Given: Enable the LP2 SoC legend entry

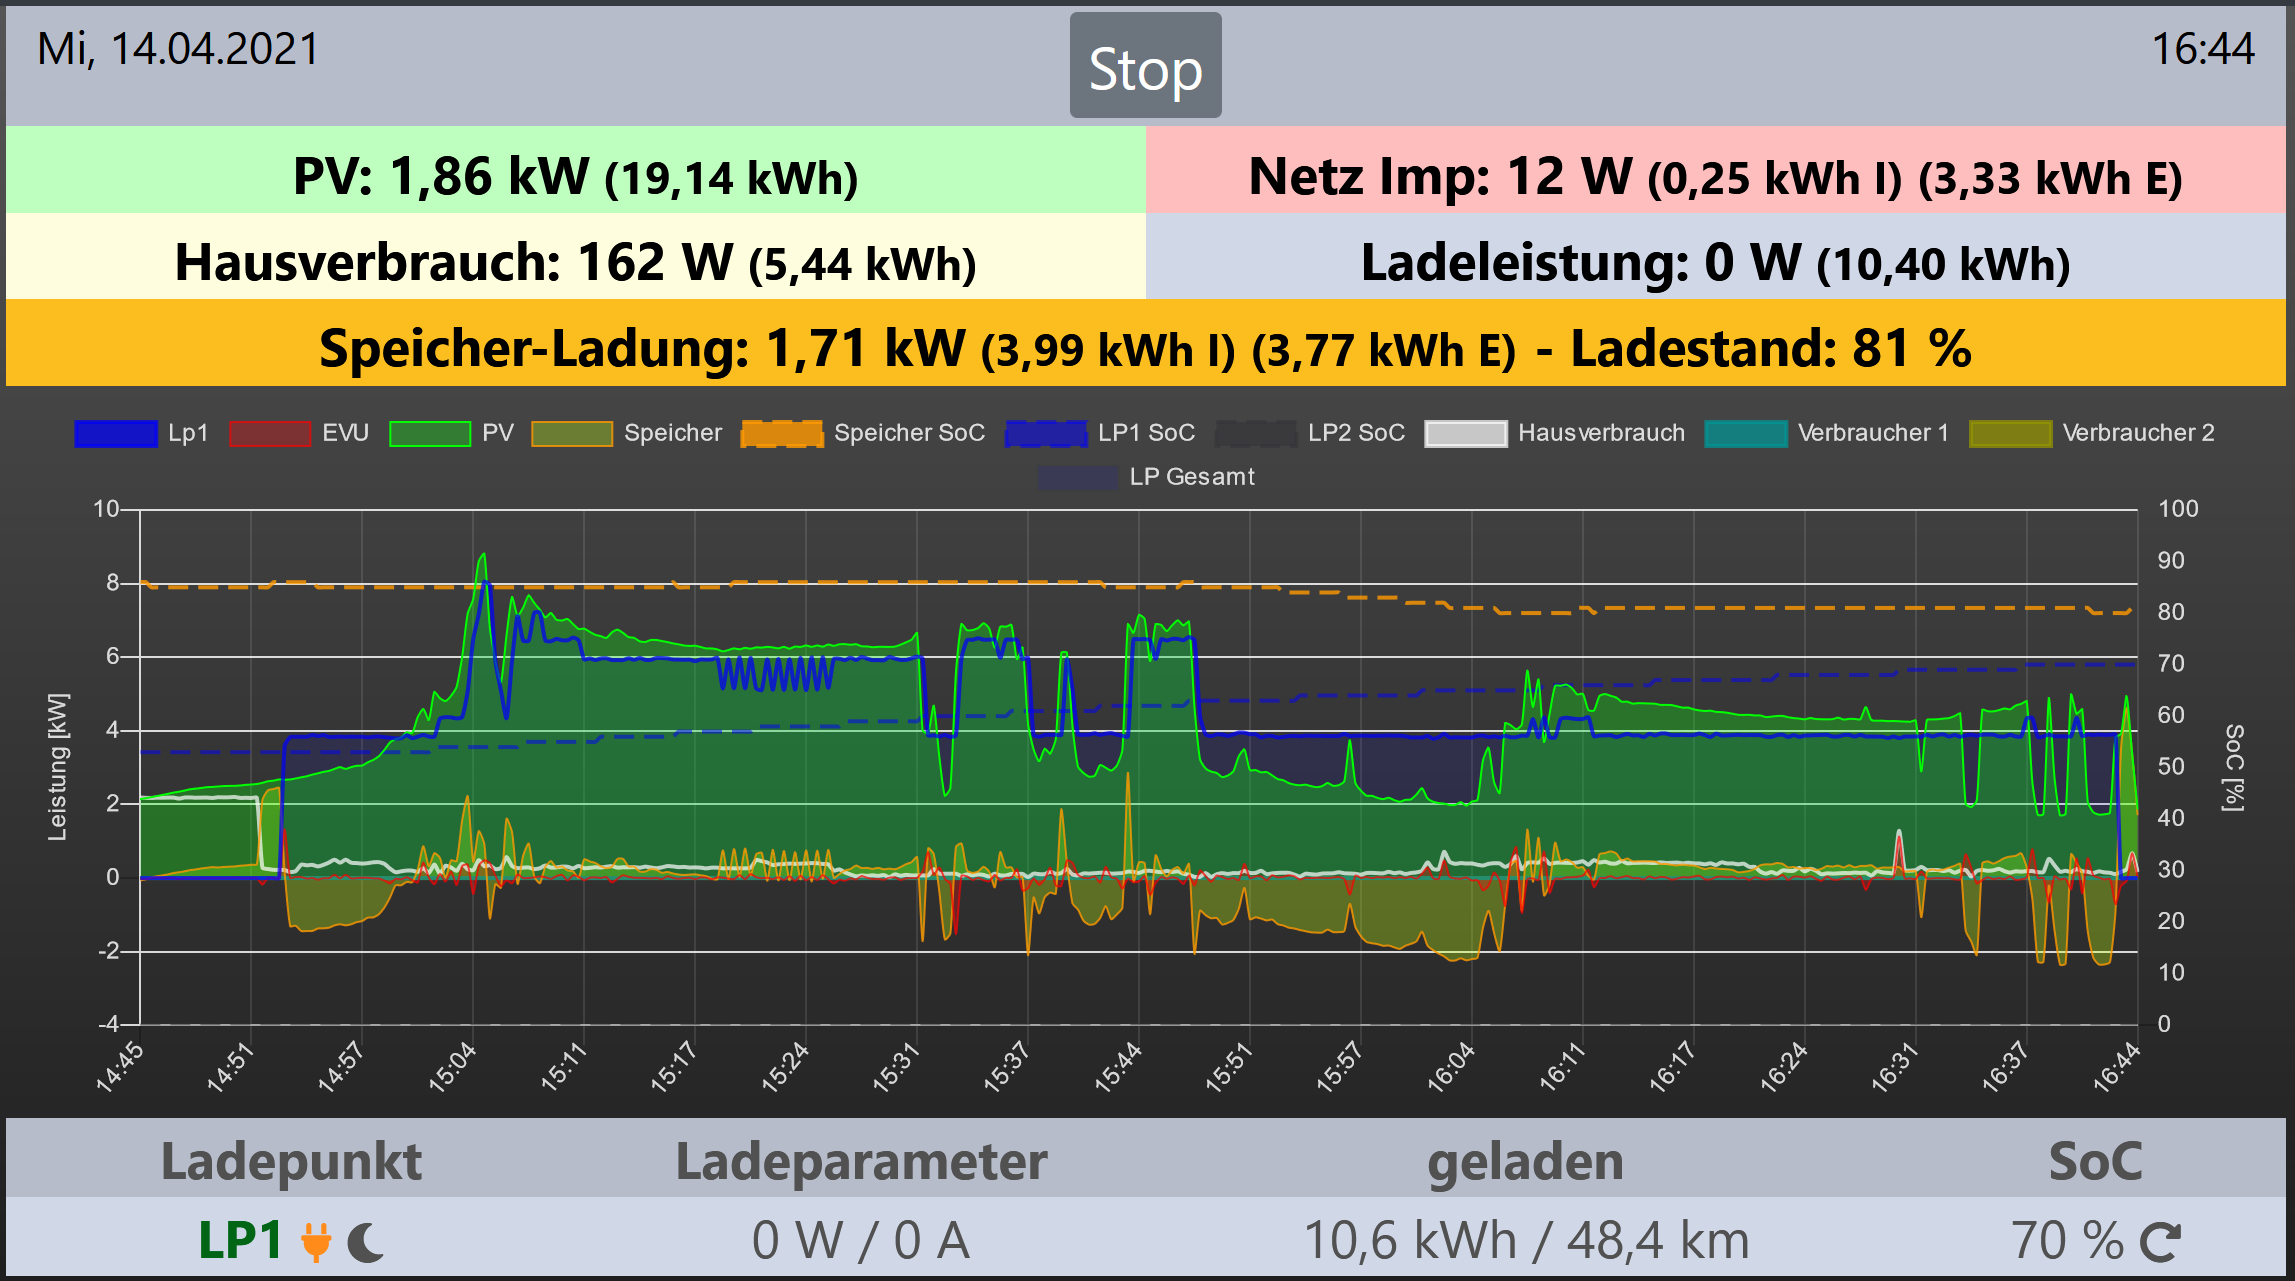Looking at the screenshot, I should (x=1256, y=433).
